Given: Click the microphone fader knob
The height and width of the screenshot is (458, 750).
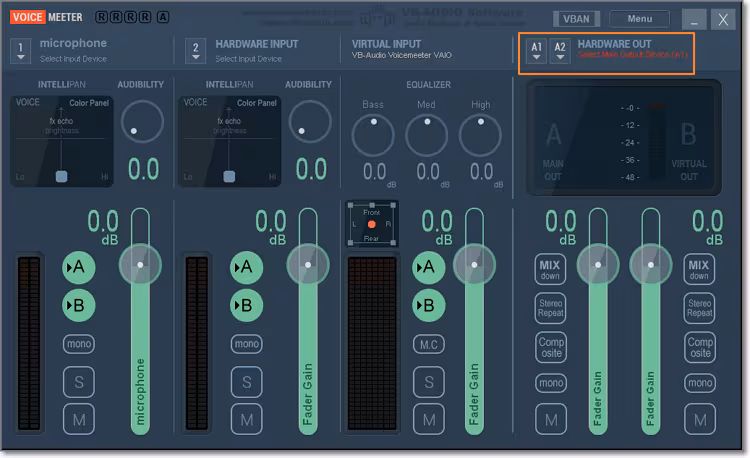Looking at the screenshot, I should point(140,265).
